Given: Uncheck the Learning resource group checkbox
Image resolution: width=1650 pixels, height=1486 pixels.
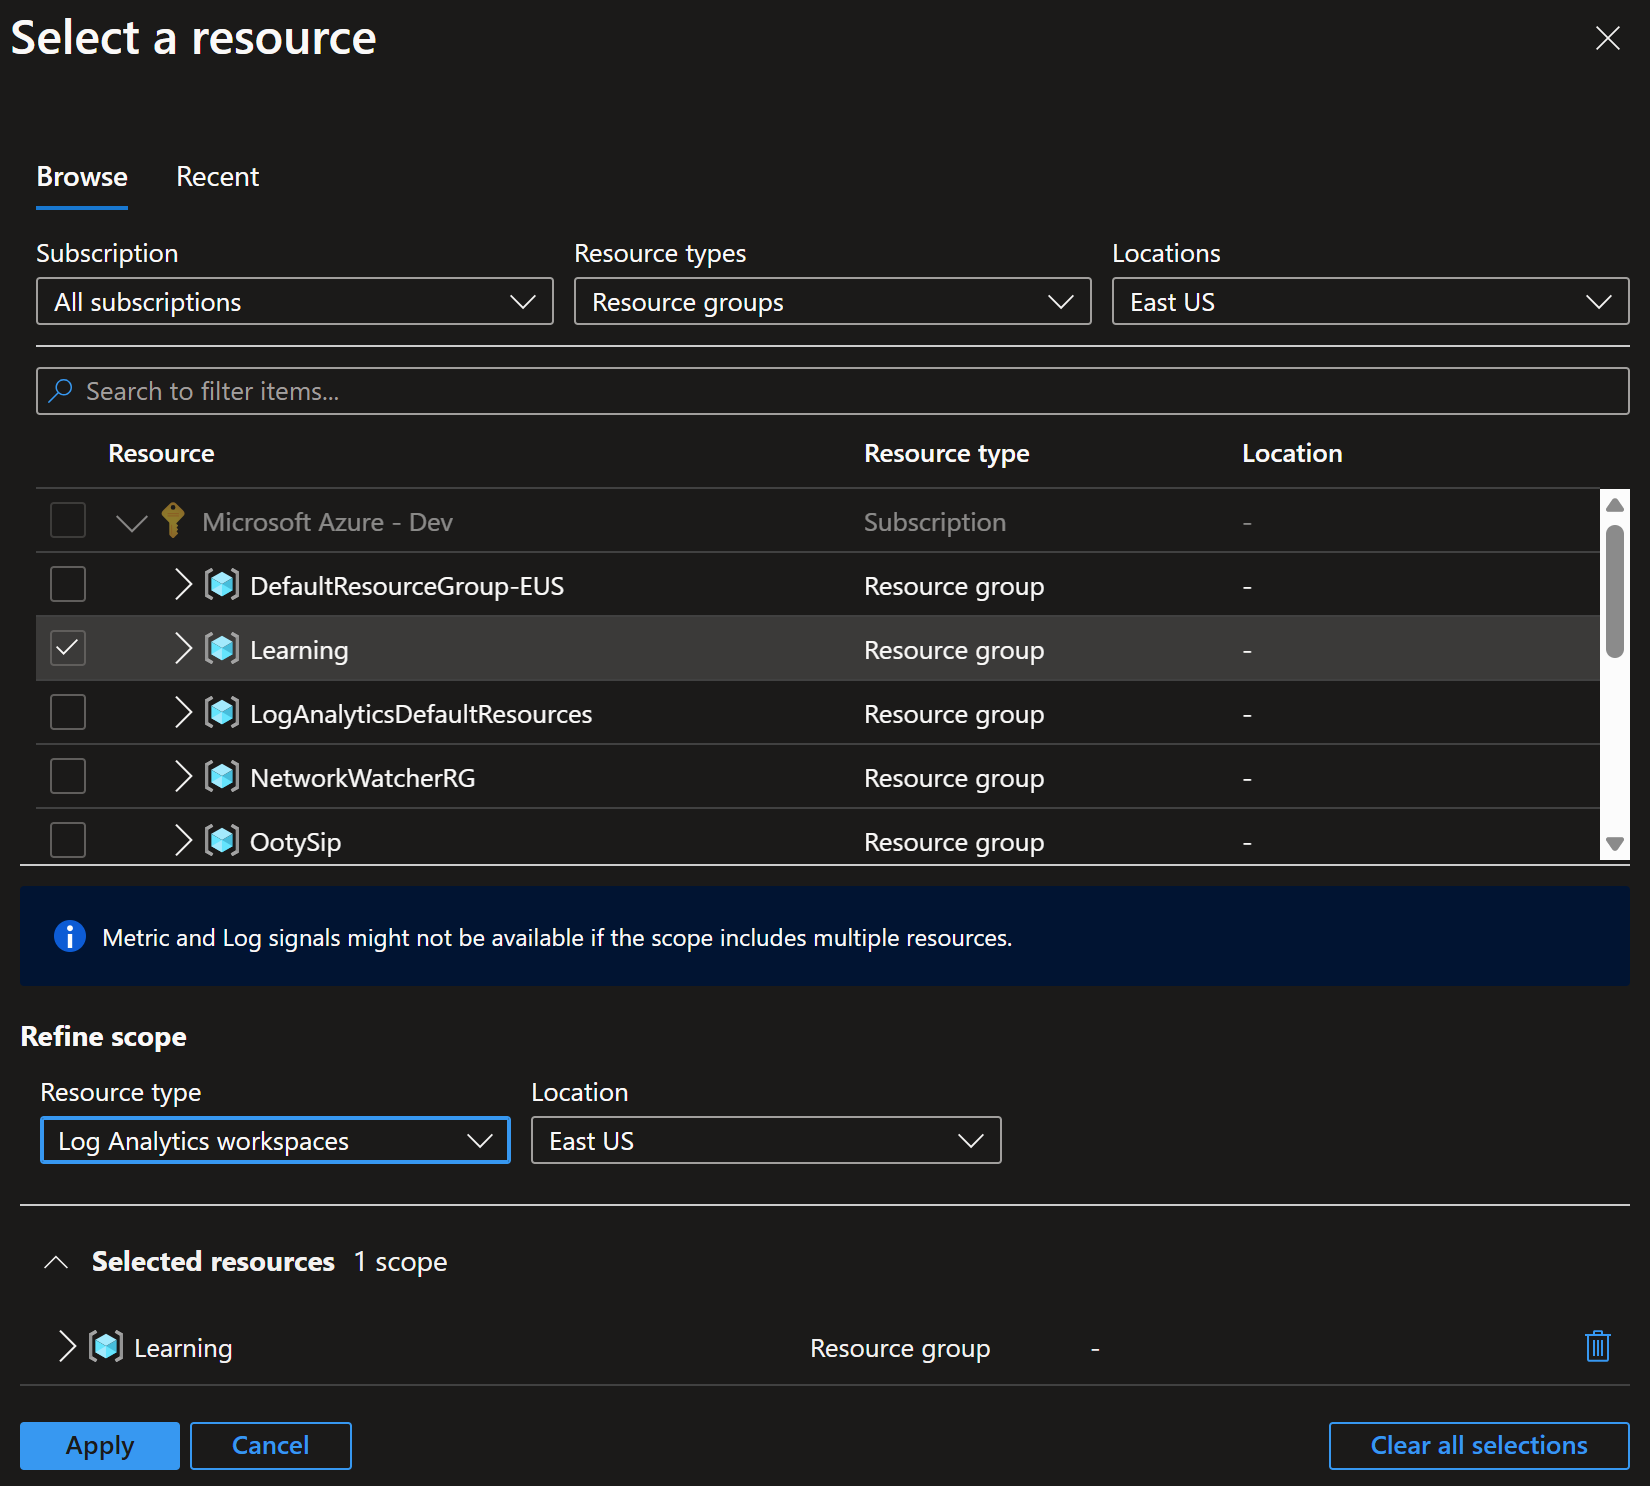Looking at the screenshot, I should click(68, 648).
